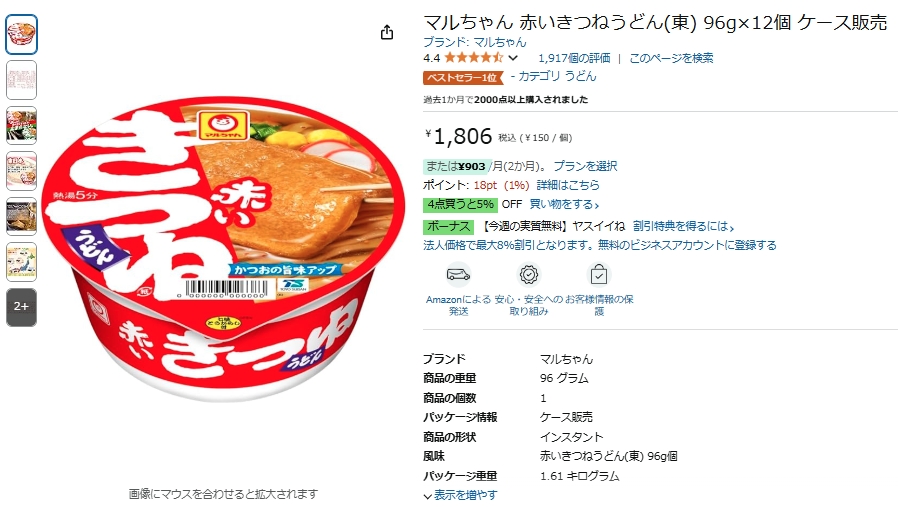Image resolution: width=898 pixels, height=507 pixels.
Task: Click このページを検索 link
Action: tap(671, 58)
